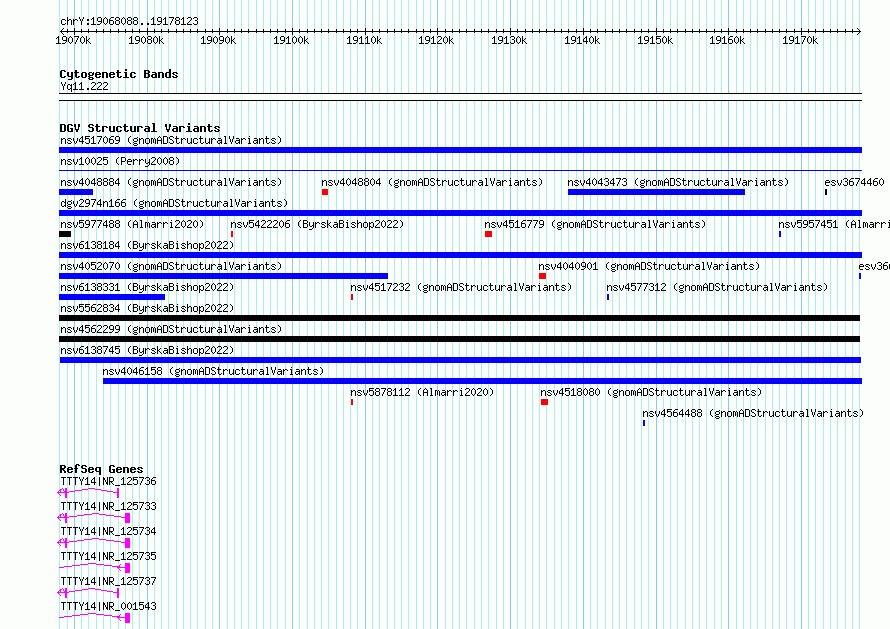
Task: Click the red nsv4516779 variant marker
Action: point(488,234)
